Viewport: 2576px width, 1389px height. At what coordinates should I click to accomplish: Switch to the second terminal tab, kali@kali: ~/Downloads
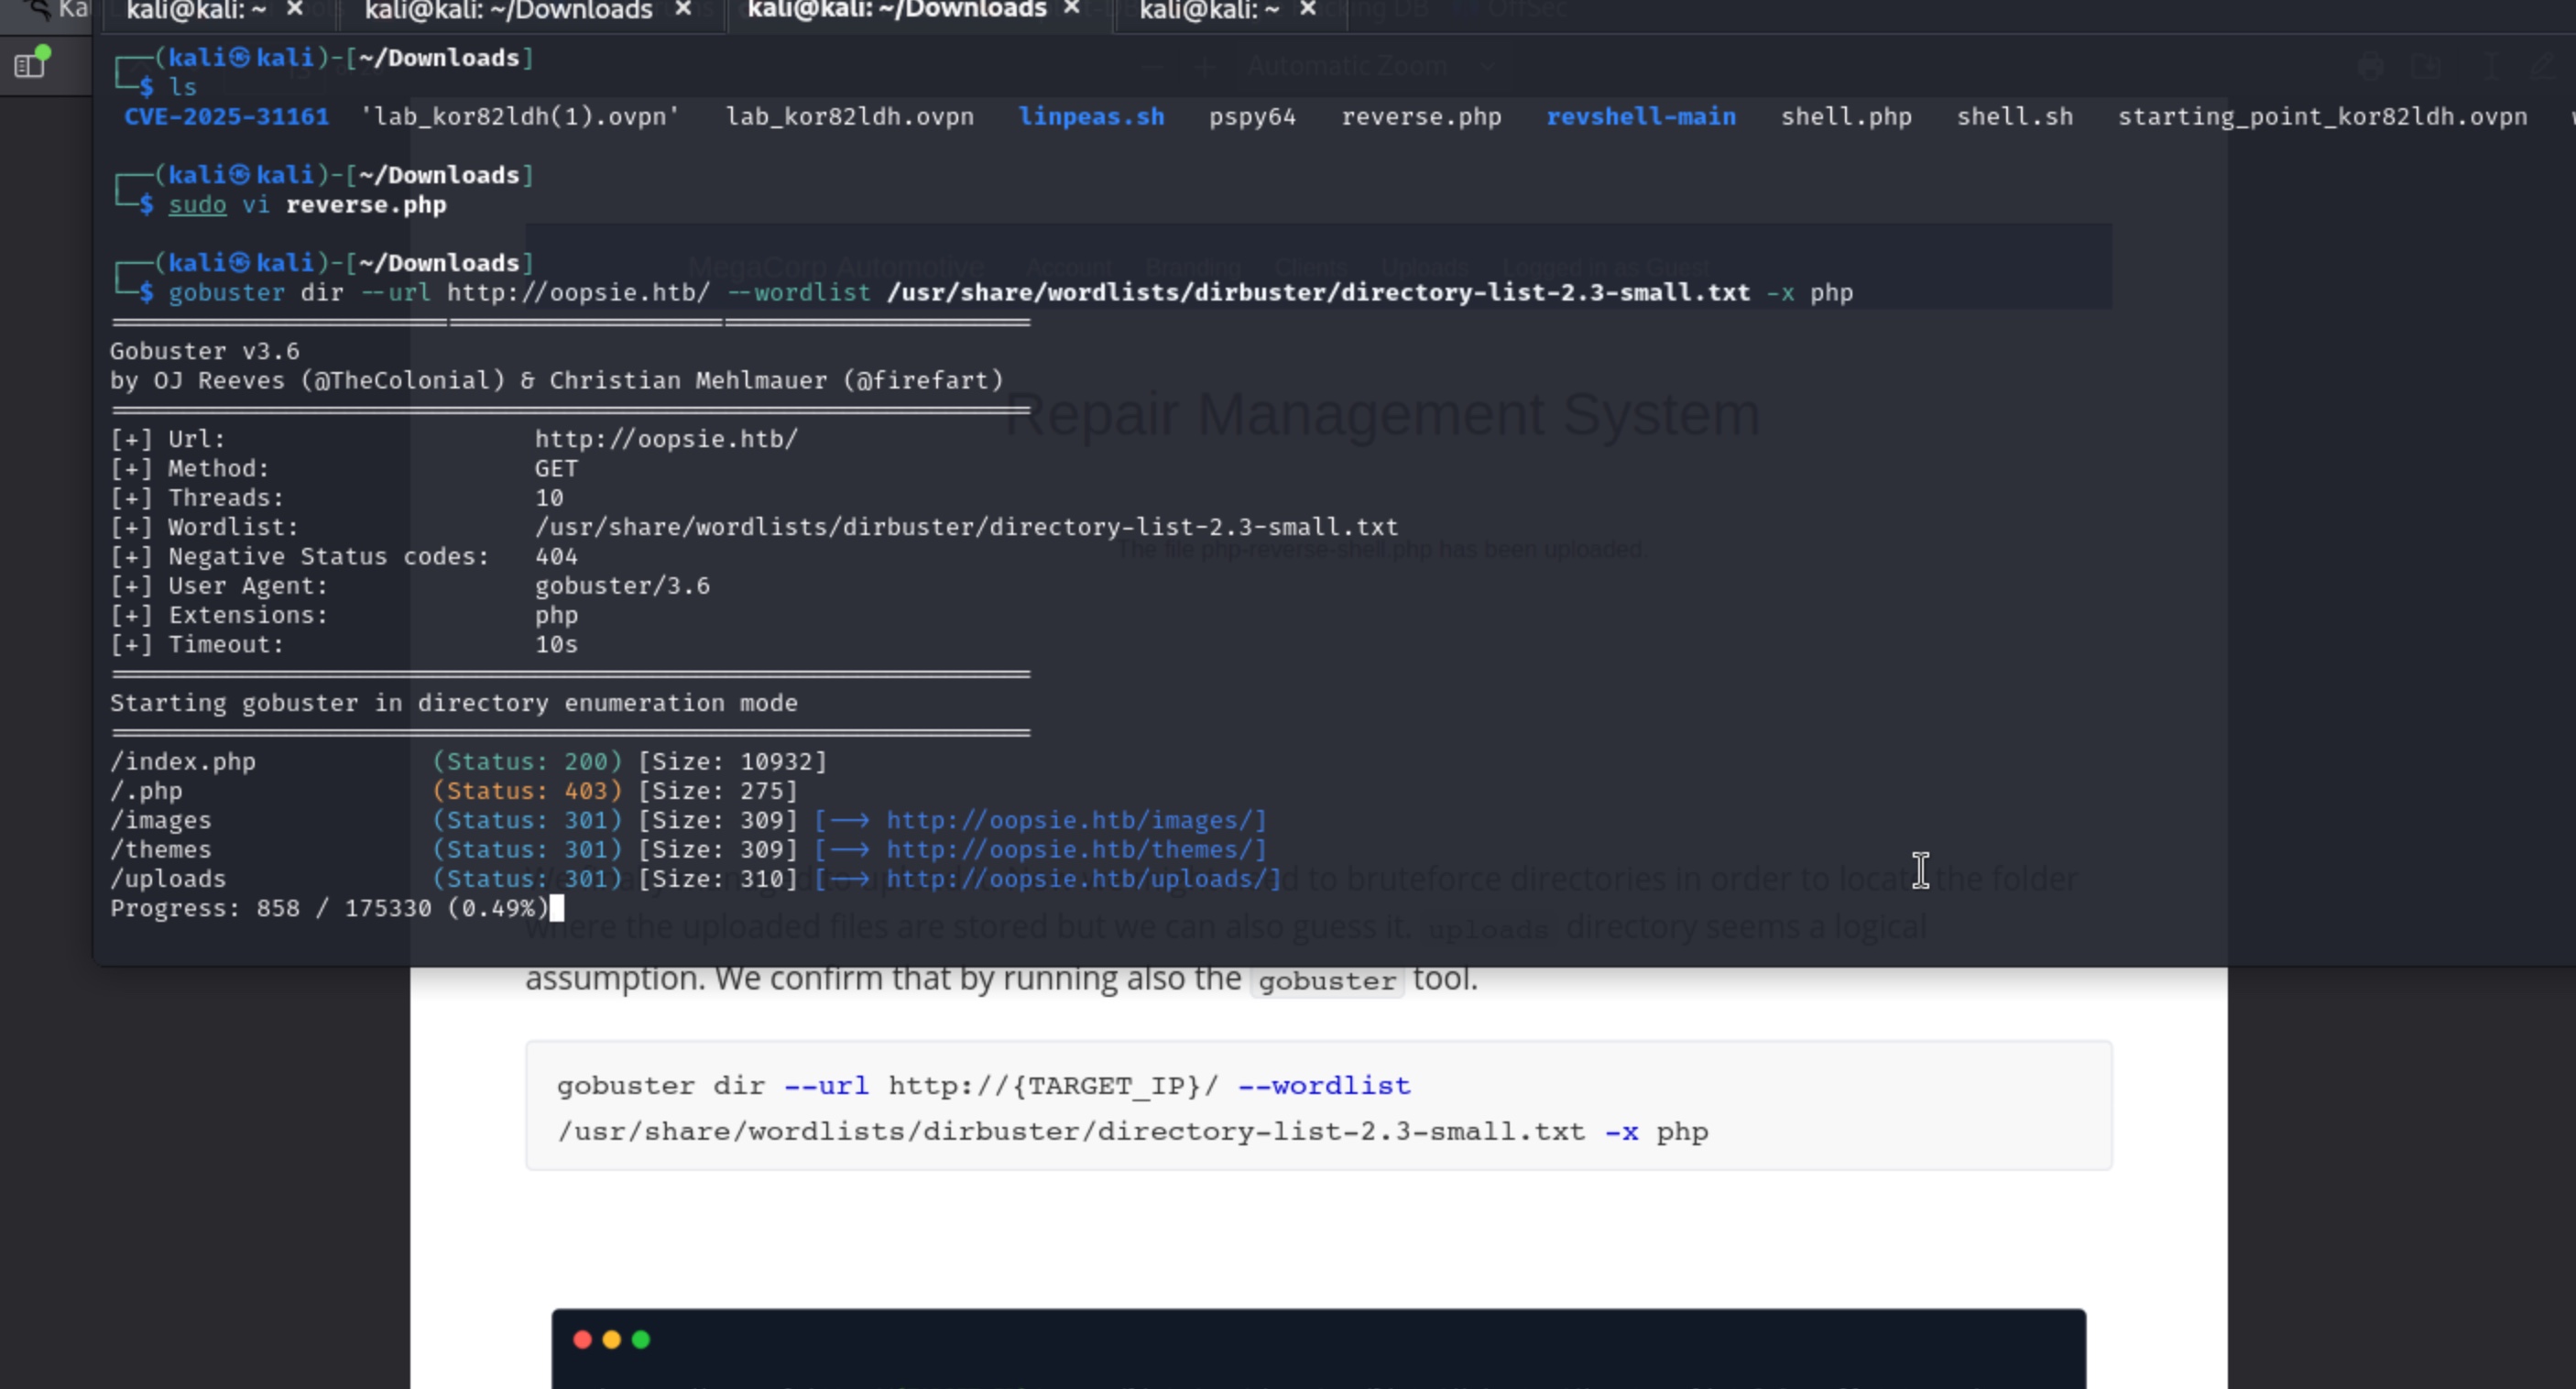pyautogui.click(x=508, y=10)
